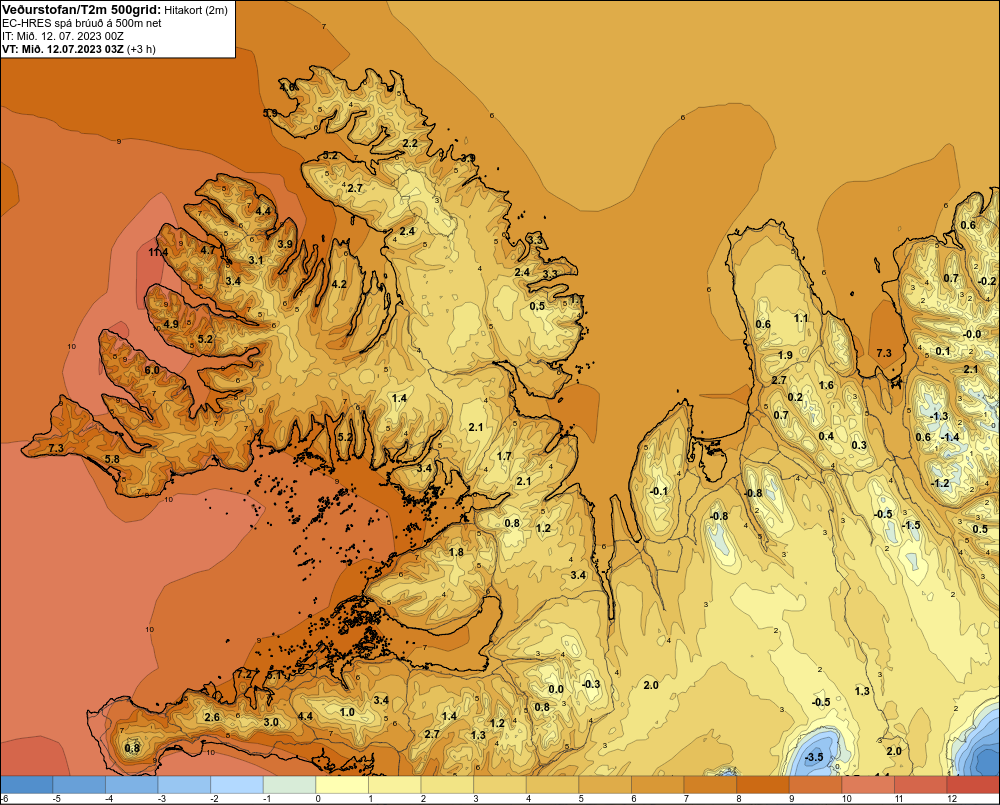This screenshot has width=1000, height=805.
Task: Click the -1.3 temperature label
Action: [x=939, y=416]
